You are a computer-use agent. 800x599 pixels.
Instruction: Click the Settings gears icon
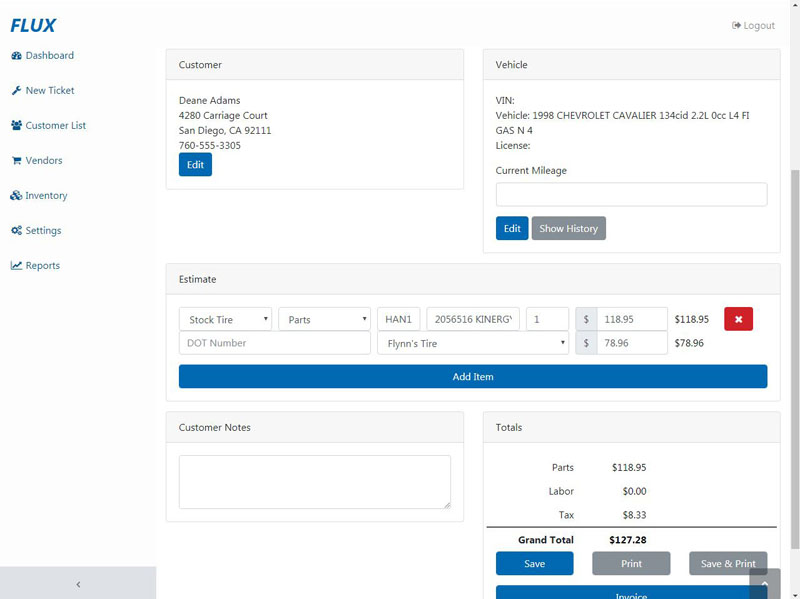coord(17,231)
